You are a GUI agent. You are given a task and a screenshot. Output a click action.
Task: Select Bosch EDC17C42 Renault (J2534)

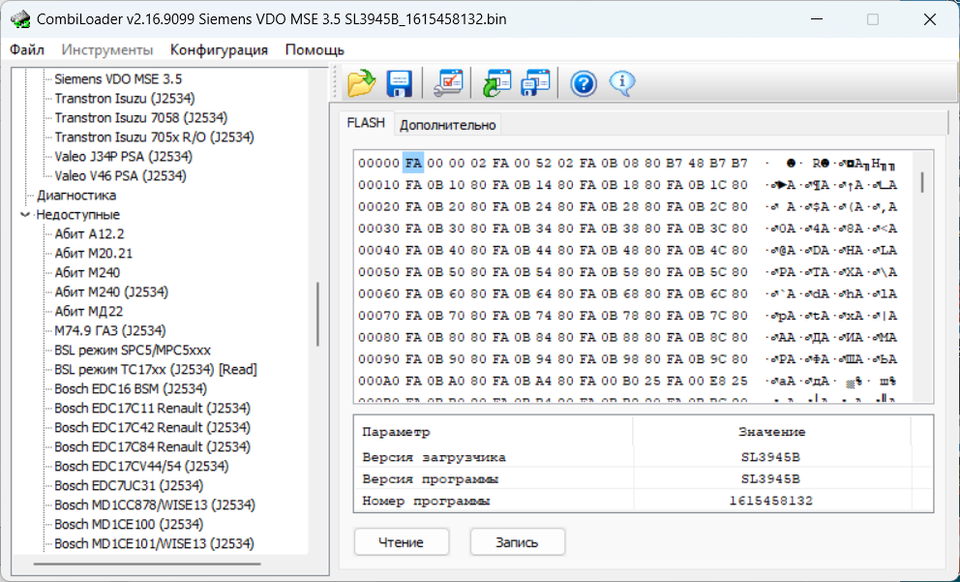[x=152, y=427]
